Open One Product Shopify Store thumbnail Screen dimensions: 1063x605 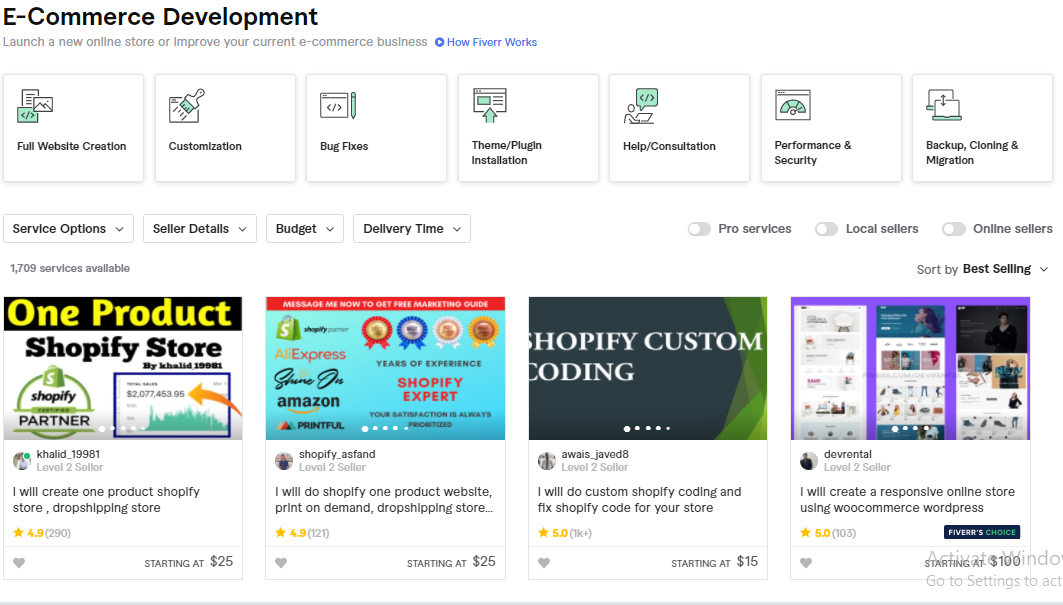123,368
